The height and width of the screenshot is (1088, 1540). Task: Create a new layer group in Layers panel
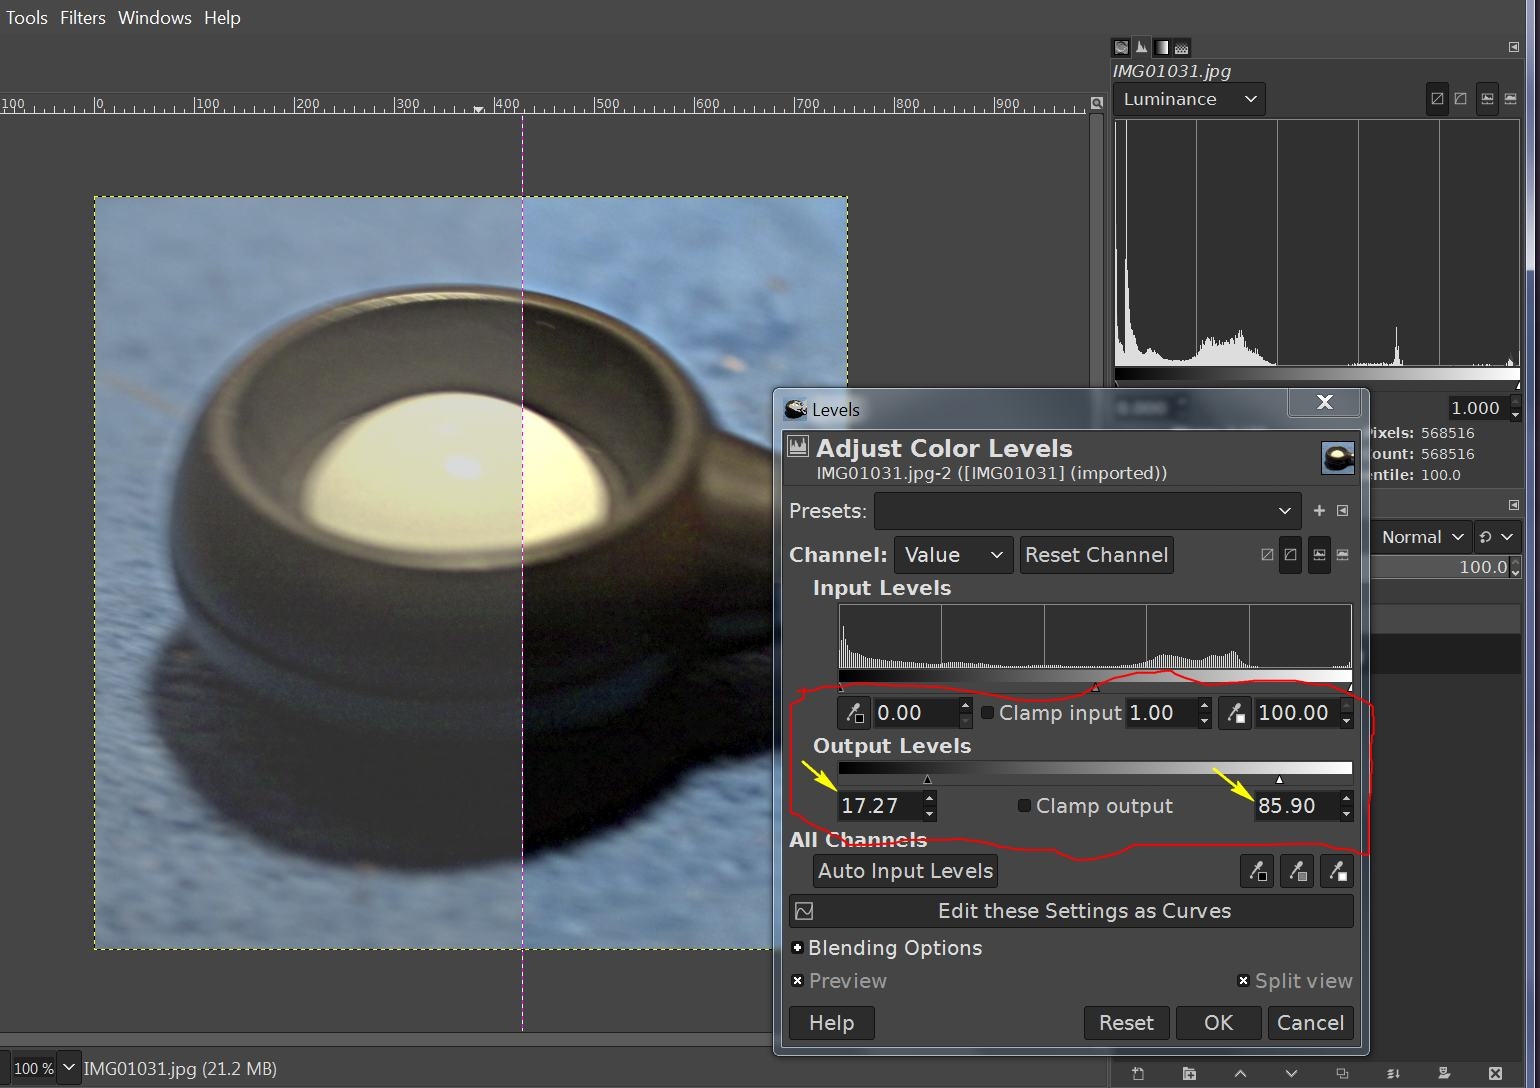point(1189,1074)
